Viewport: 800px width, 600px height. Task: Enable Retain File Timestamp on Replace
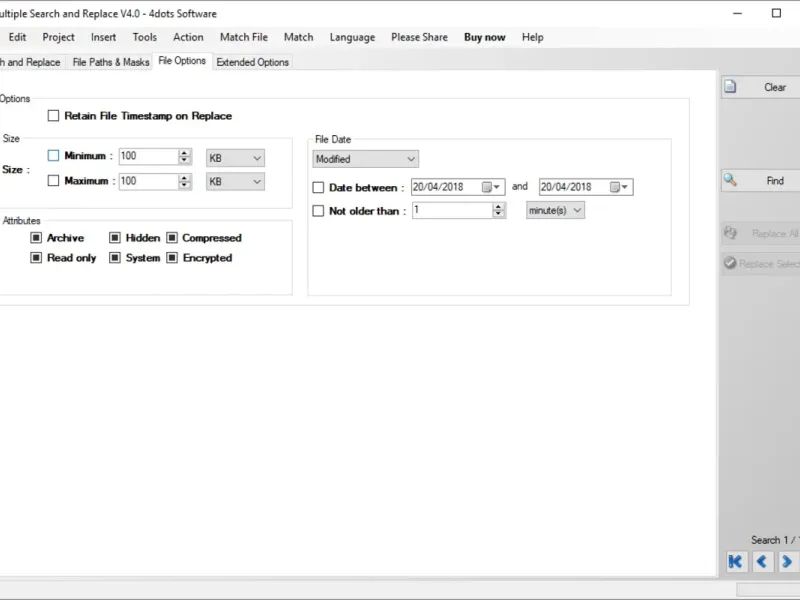tap(53, 116)
